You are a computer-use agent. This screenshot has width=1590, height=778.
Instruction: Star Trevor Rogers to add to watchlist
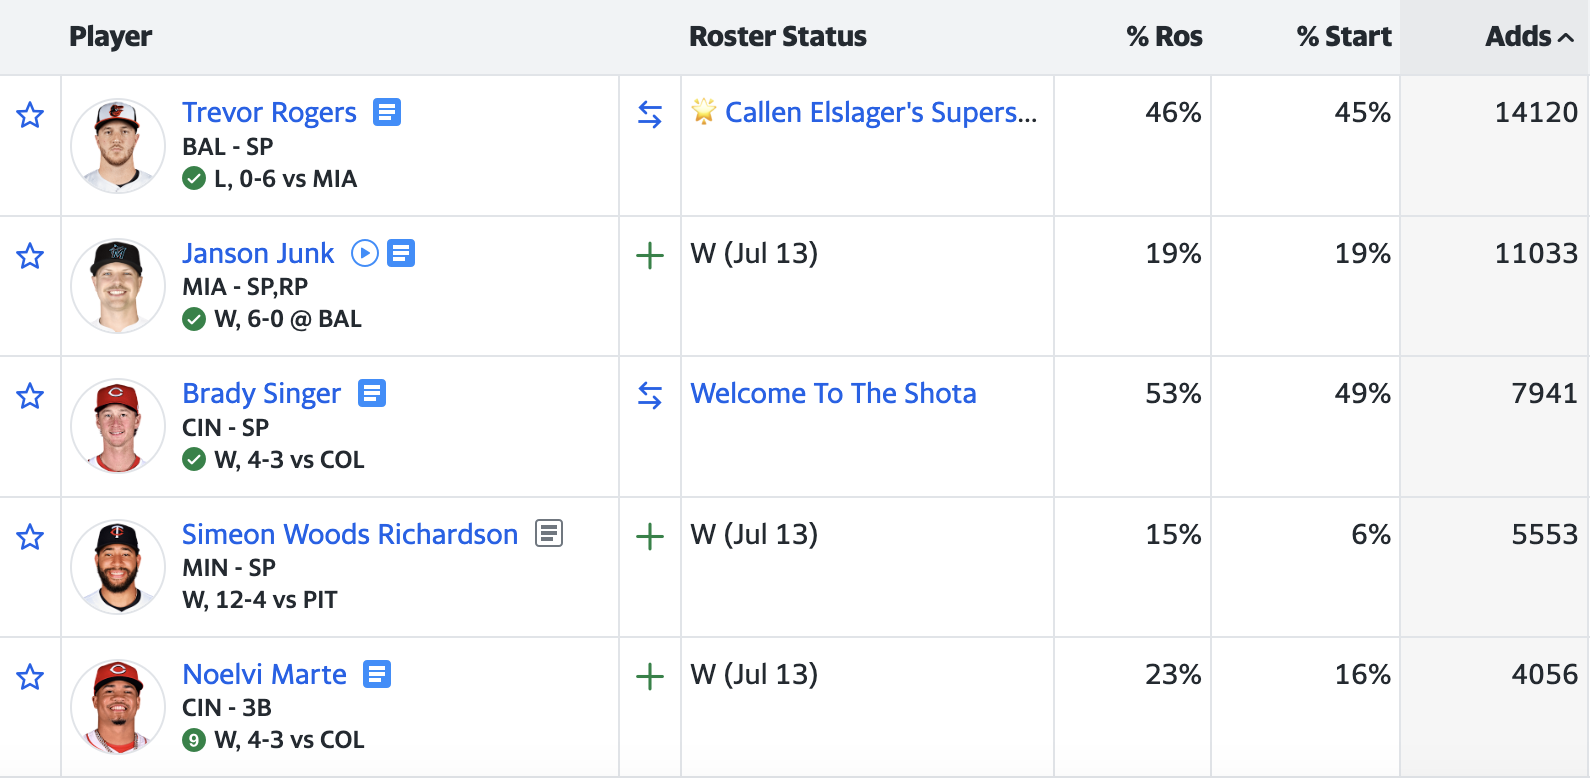coord(30,115)
